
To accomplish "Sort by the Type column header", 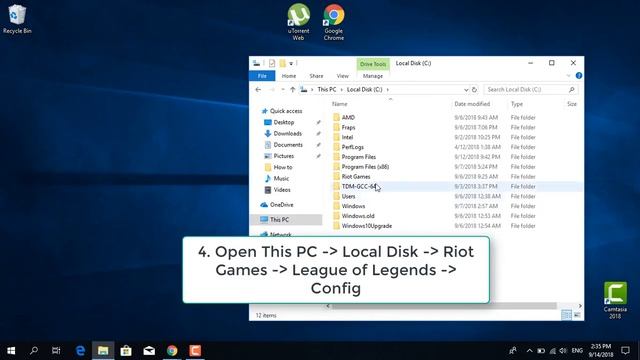I will point(517,104).
